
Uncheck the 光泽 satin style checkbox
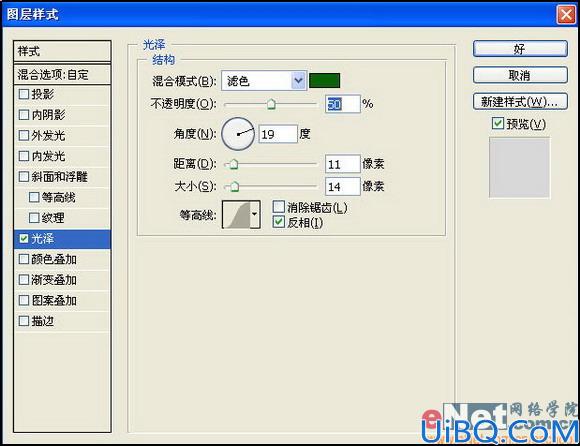click(24, 239)
